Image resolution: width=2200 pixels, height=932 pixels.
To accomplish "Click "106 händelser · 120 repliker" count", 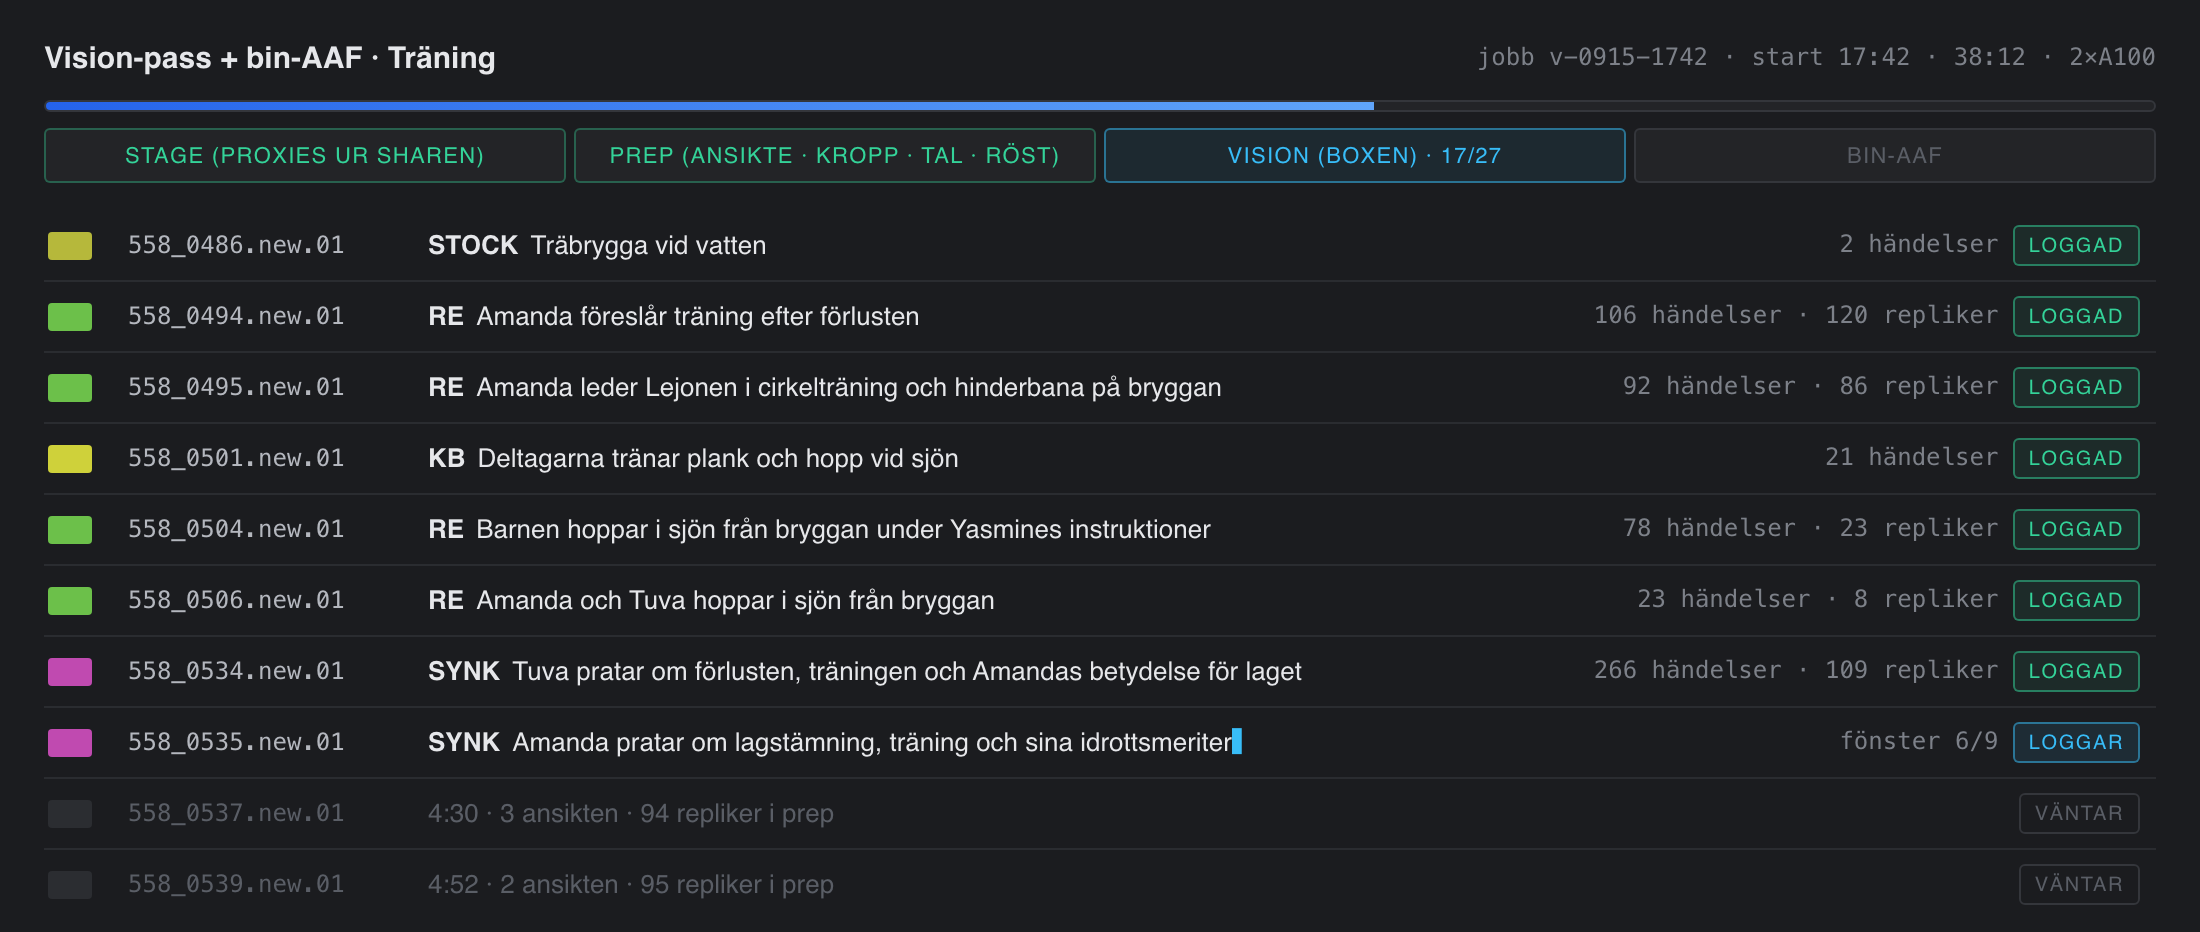I will 1796,315.
